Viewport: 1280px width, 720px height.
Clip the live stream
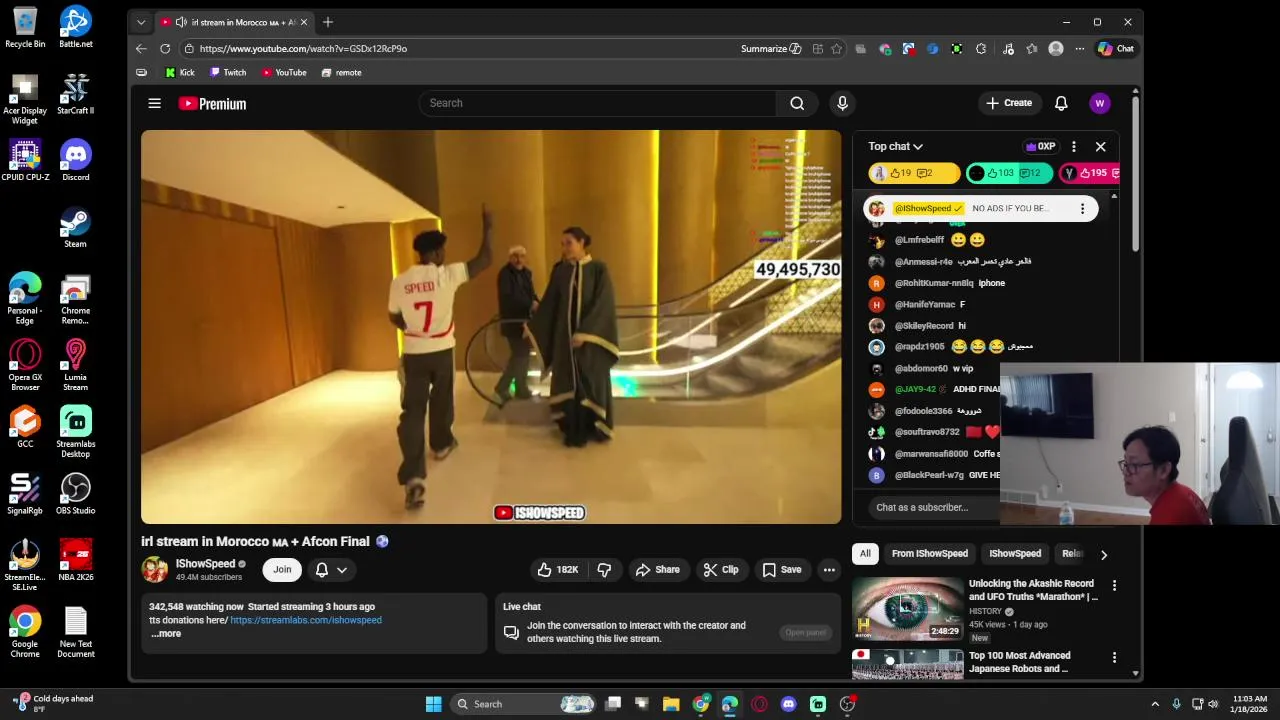pyautogui.click(x=720, y=569)
